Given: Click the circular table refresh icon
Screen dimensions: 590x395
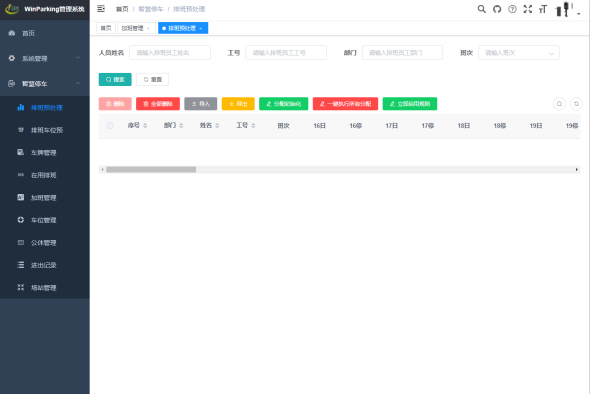Looking at the screenshot, I should [x=576, y=104].
